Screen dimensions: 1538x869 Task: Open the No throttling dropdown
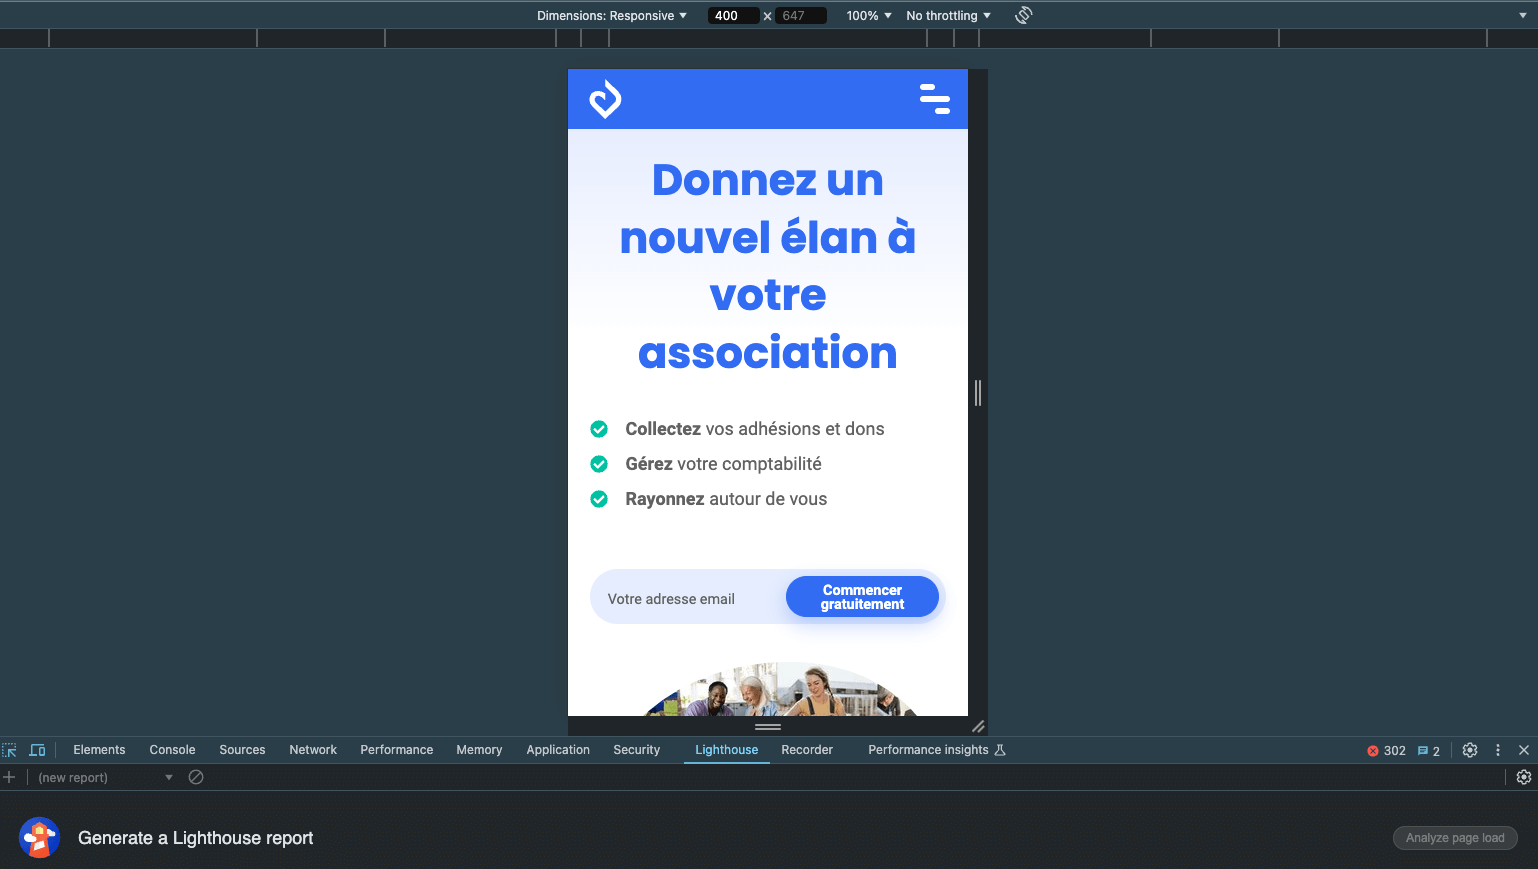(x=945, y=15)
